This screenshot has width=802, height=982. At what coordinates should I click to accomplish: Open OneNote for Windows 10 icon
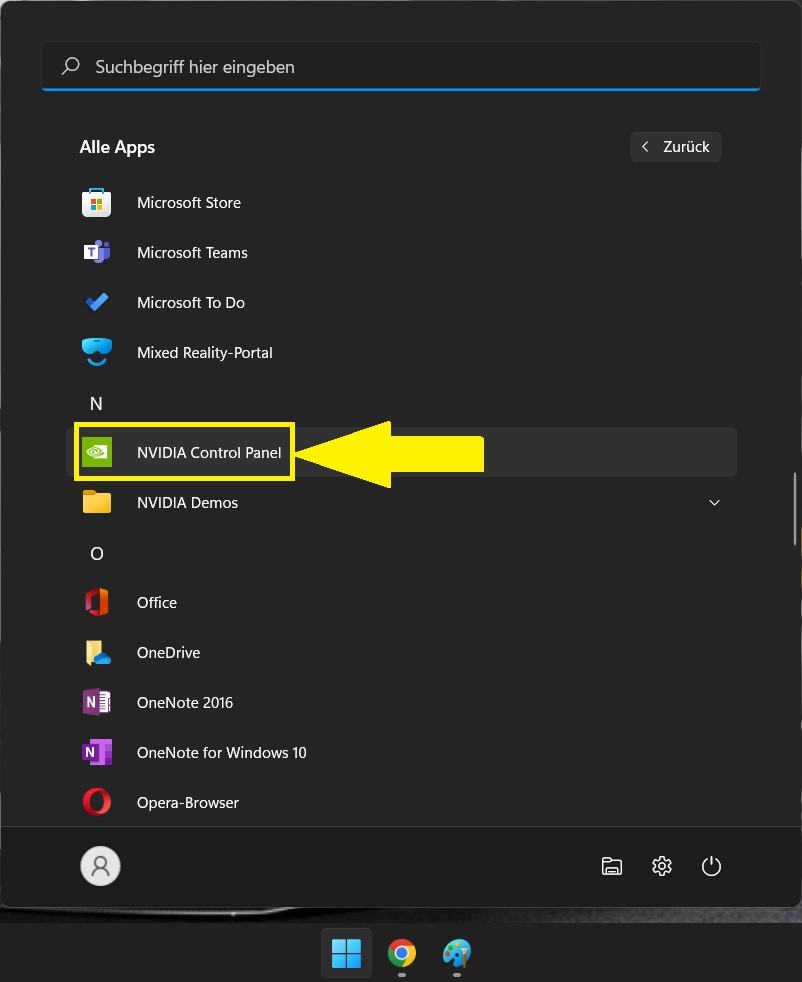tap(96, 752)
